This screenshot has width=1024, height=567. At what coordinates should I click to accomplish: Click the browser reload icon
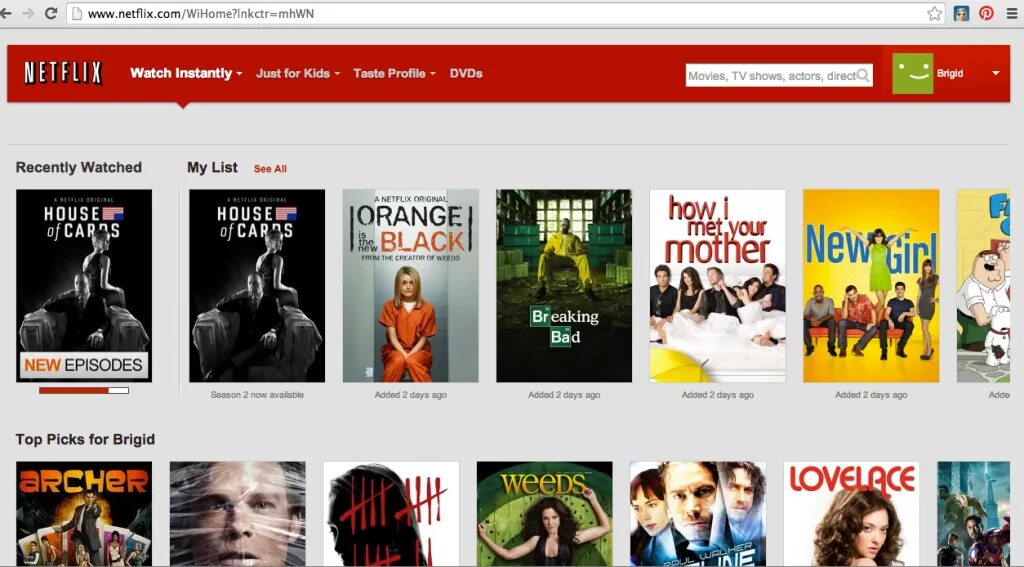[50, 13]
